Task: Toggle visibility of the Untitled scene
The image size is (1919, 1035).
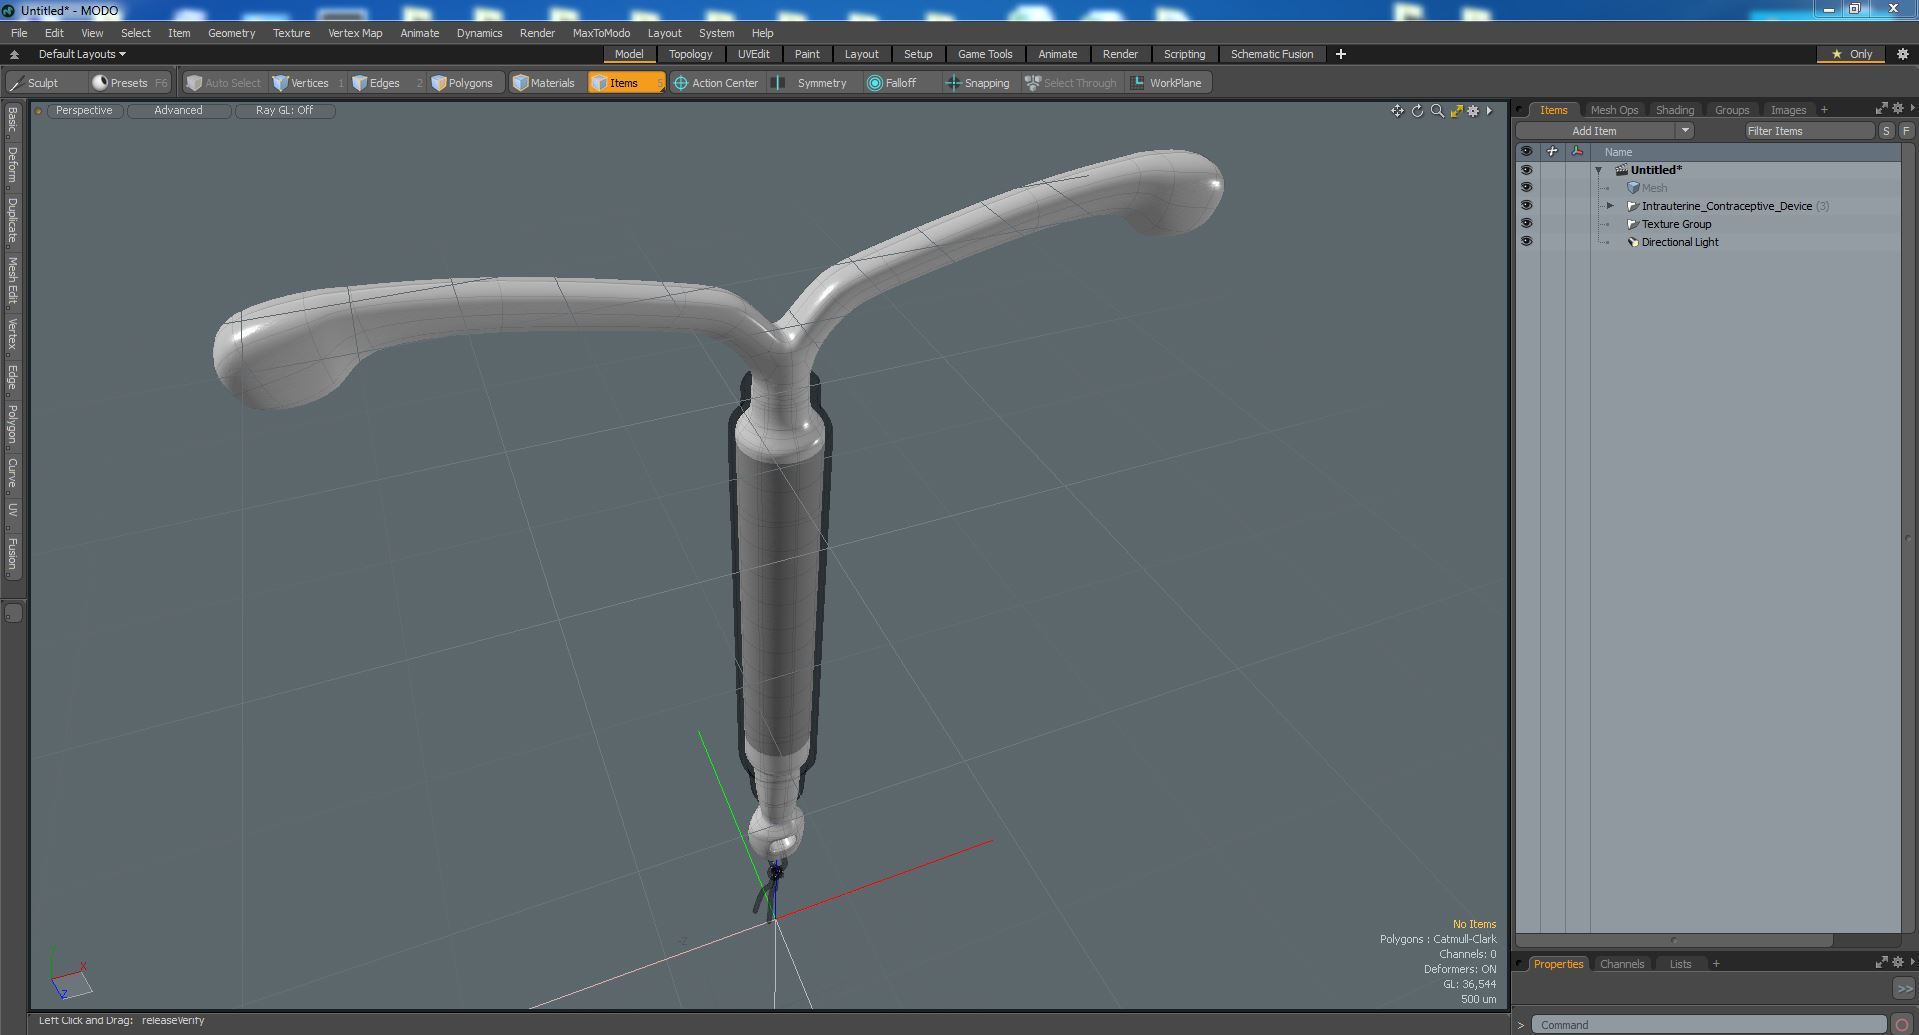Action: [x=1526, y=170]
